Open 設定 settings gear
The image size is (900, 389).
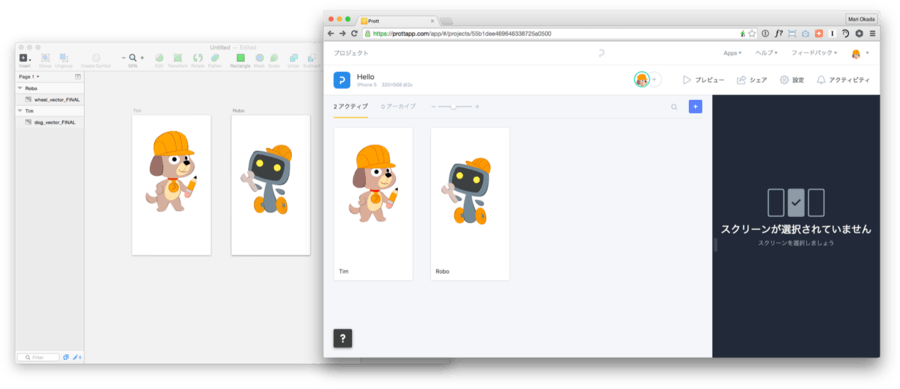tap(784, 80)
